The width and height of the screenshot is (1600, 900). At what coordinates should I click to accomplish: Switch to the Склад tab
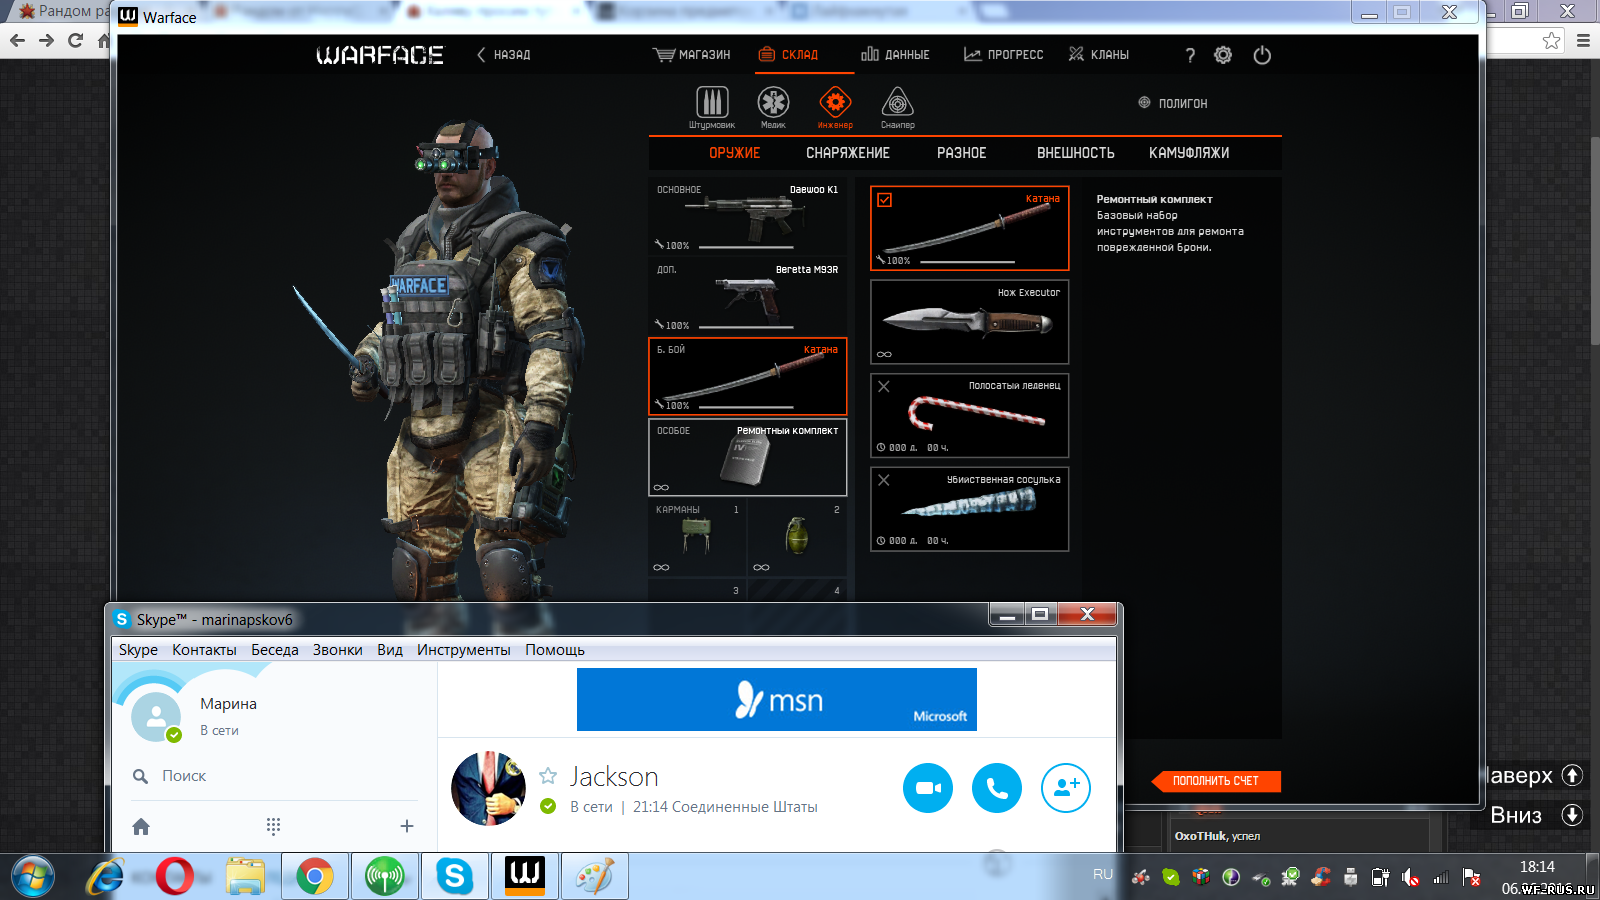tap(788, 55)
